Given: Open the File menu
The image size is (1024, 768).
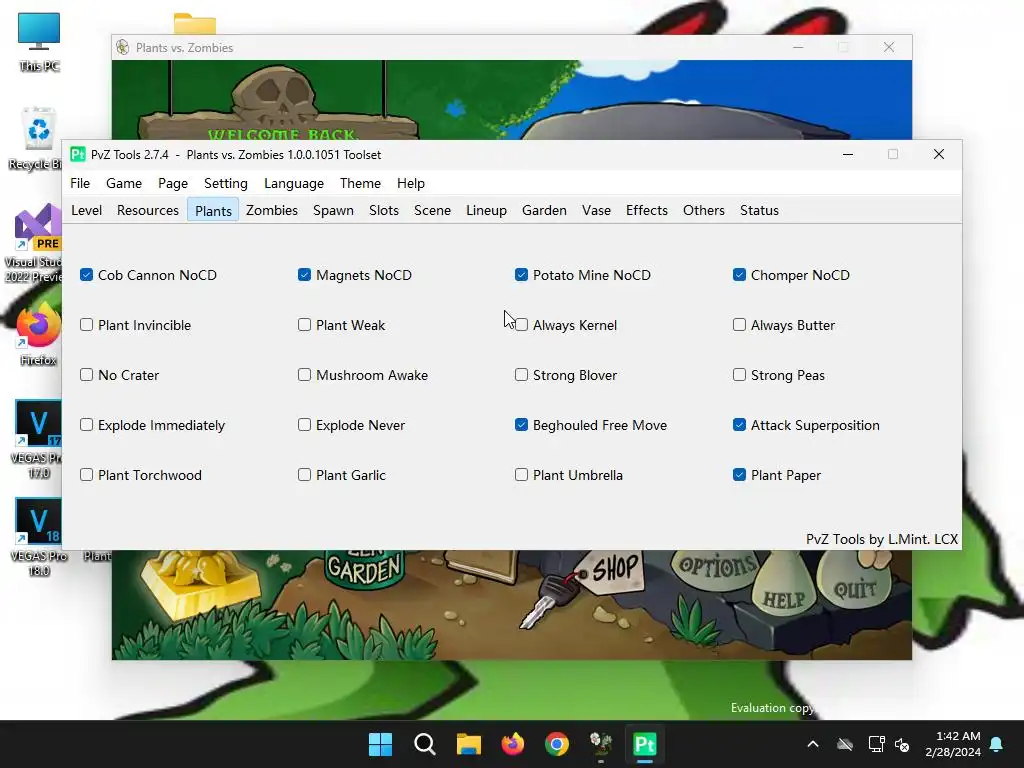Looking at the screenshot, I should tap(80, 184).
